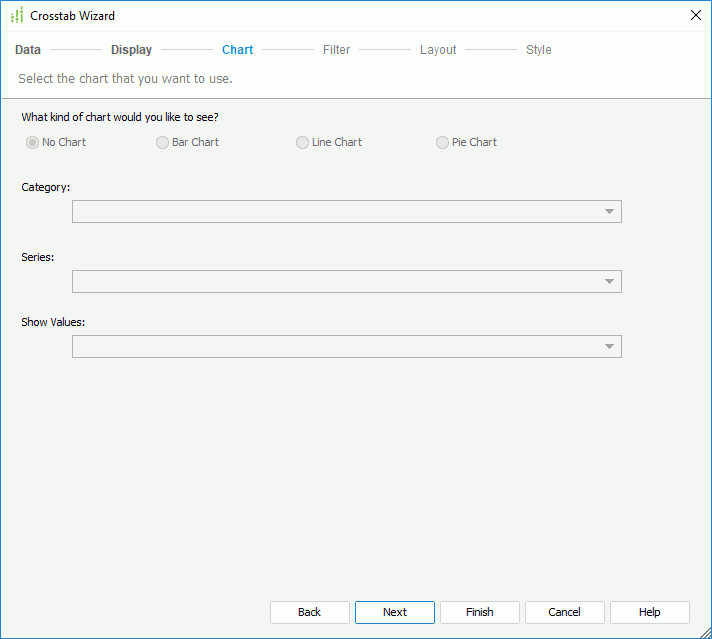Open the Category dropdown list
Image resolution: width=712 pixels, height=639 pixels.
pyautogui.click(x=346, y=212)
